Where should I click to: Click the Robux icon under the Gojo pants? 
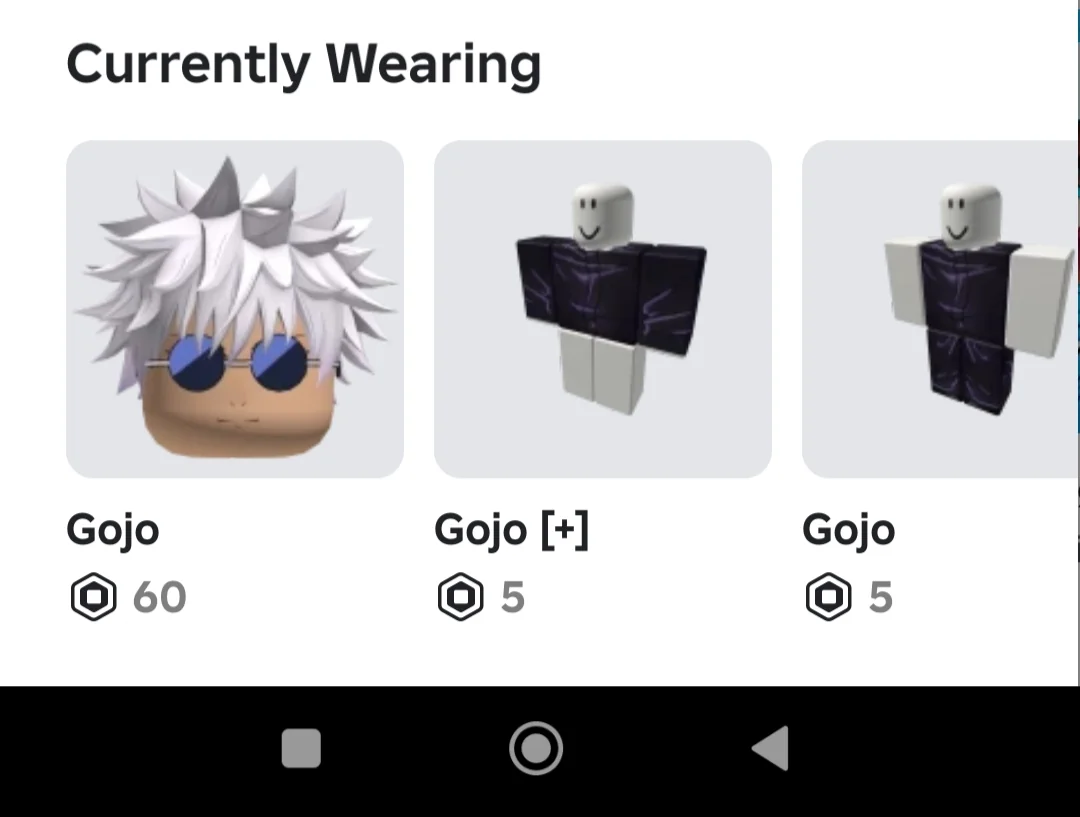tap(829, 597)
